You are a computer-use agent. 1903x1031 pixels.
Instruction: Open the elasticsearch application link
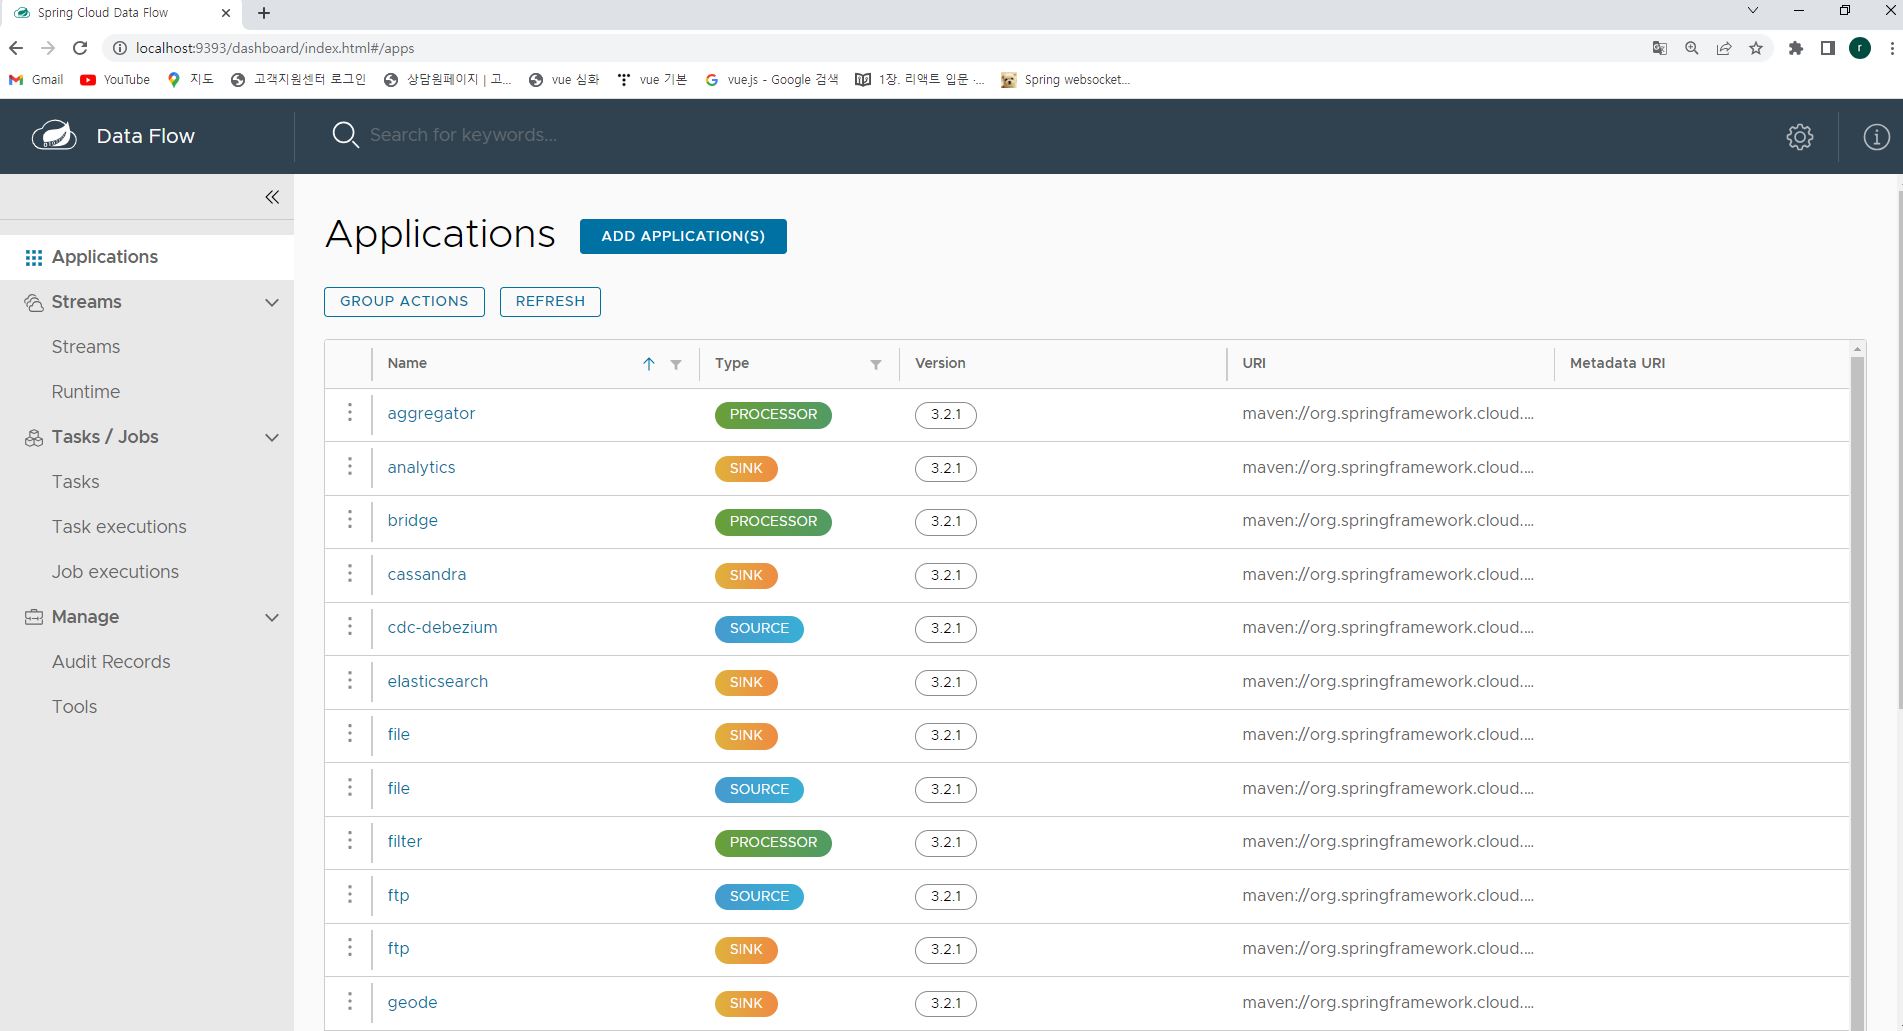pos(438,681)
